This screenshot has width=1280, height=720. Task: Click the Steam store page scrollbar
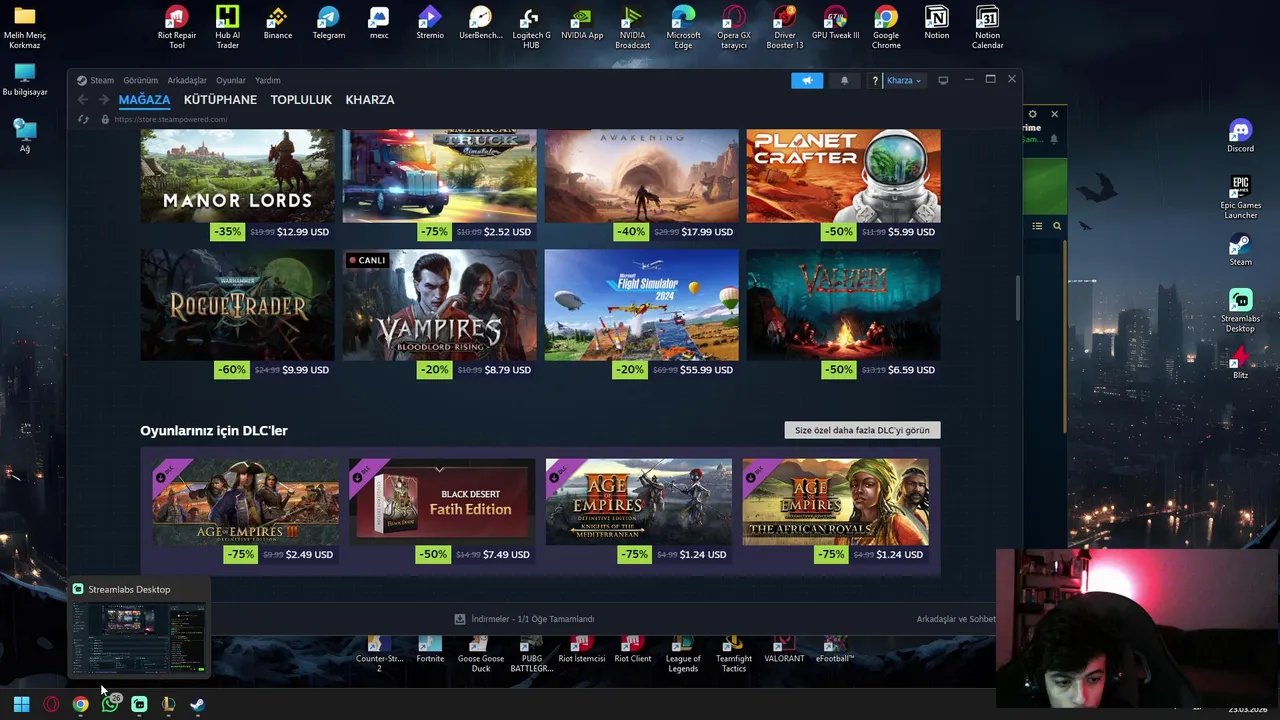(x=1018, y=298)
